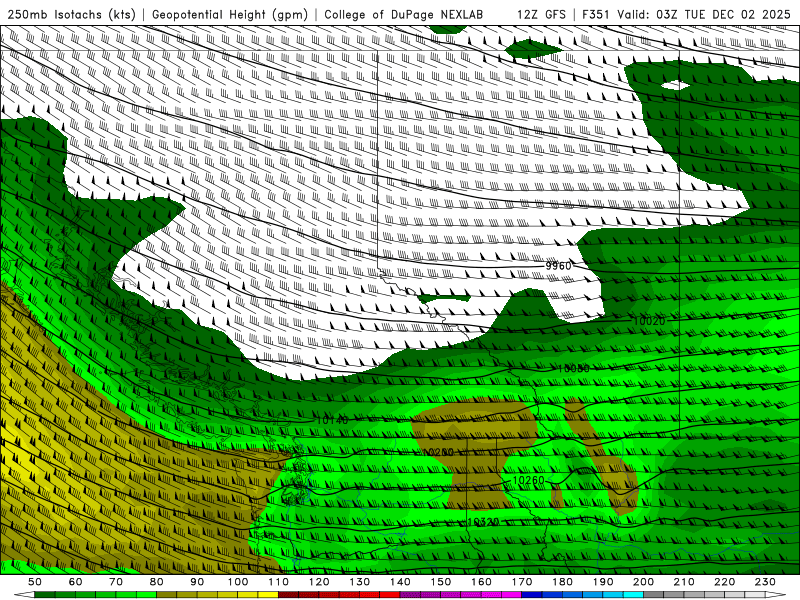The width and height of the screenshot is (800, 600).
Task: Select the dark gray swatch just after 200
Action: pyautogui.click(x=654, y=594)
